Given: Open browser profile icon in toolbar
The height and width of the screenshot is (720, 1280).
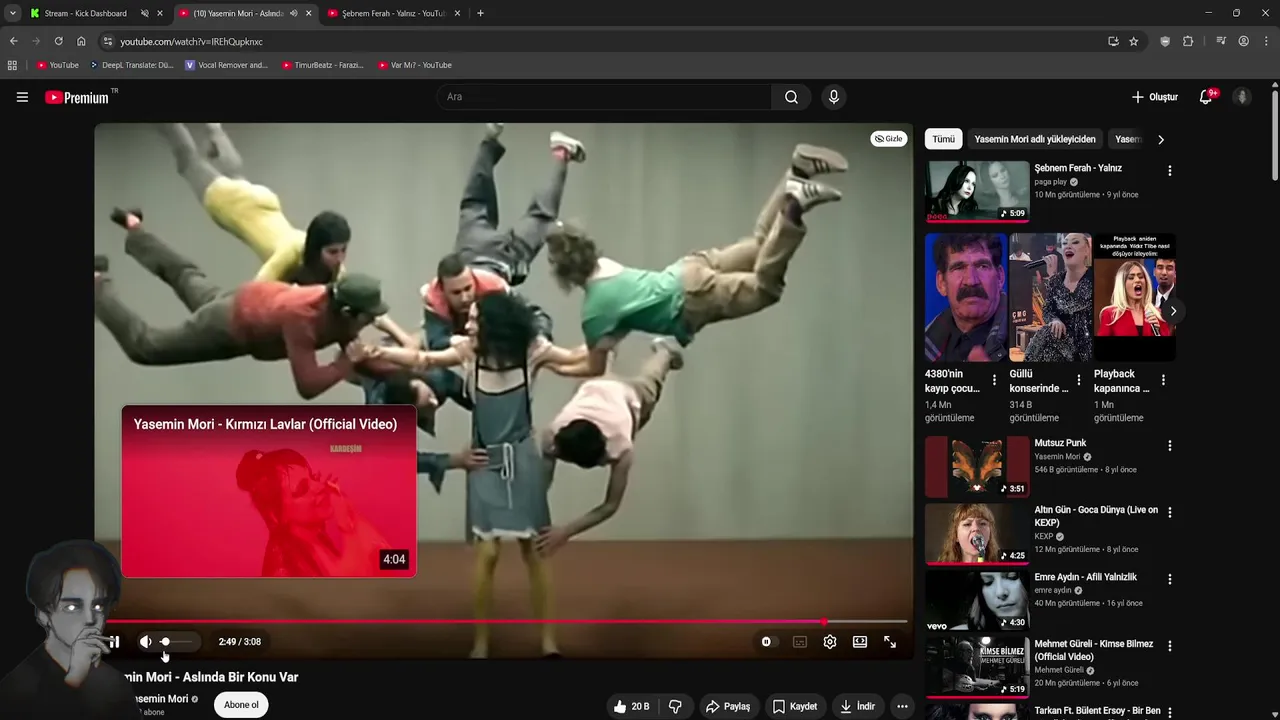Looking at the screenshot, I should 1243,41.
